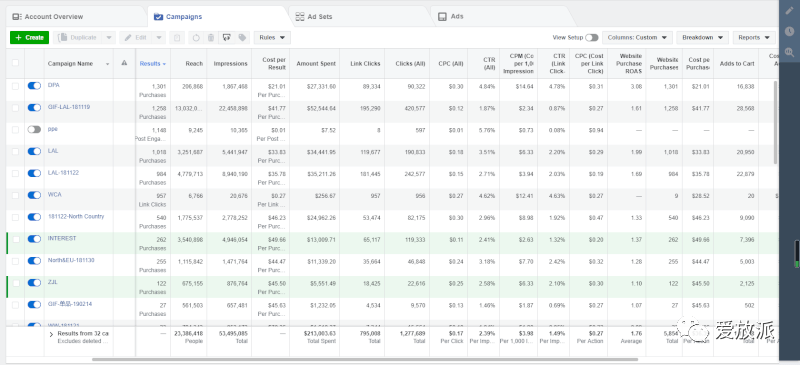Click the Campaign Name column sort arrow
The width and height of the screenshot is (800, 365).
coord(107,64)
